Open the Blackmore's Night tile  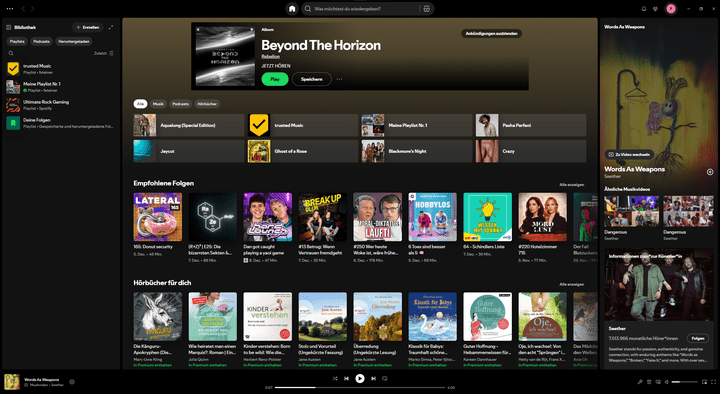point(417,151)
